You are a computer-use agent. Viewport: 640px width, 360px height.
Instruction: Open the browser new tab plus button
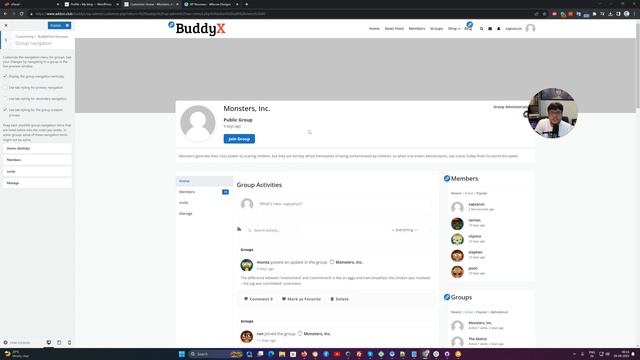click(x=247, y=4)
